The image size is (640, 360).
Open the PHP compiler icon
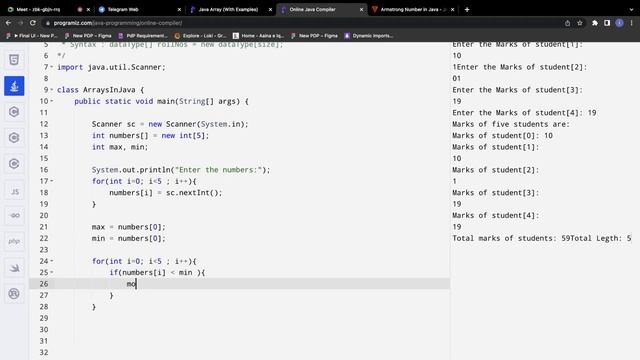click(14, 242)
